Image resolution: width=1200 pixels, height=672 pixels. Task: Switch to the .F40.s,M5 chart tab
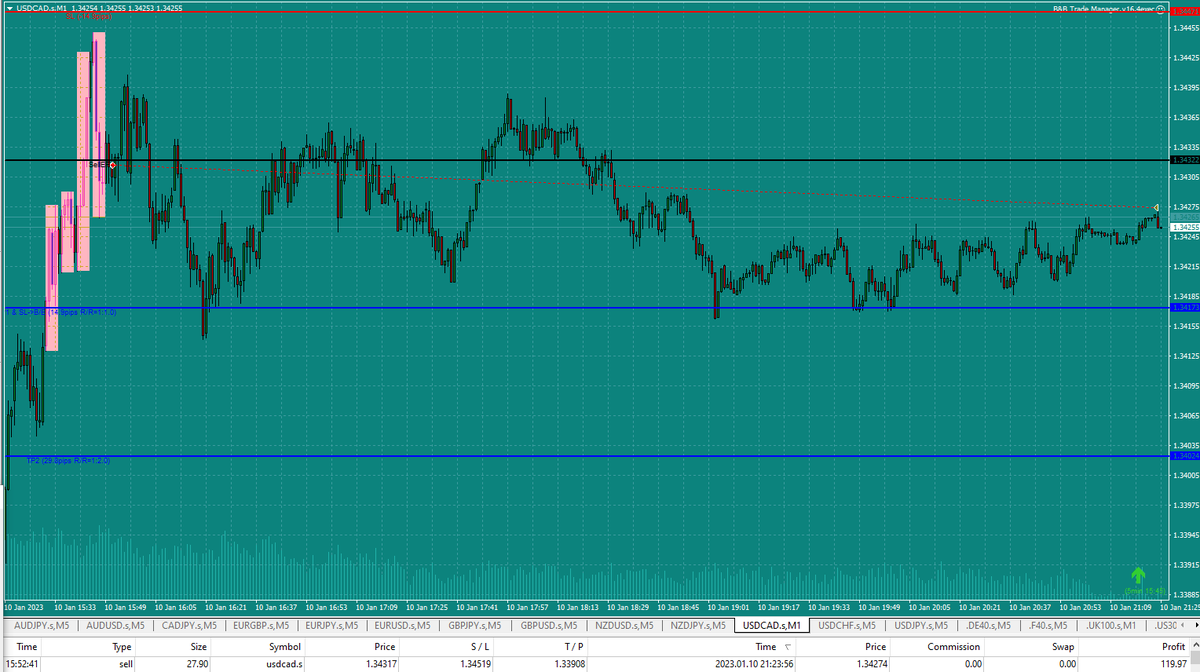pos(1048,626)
